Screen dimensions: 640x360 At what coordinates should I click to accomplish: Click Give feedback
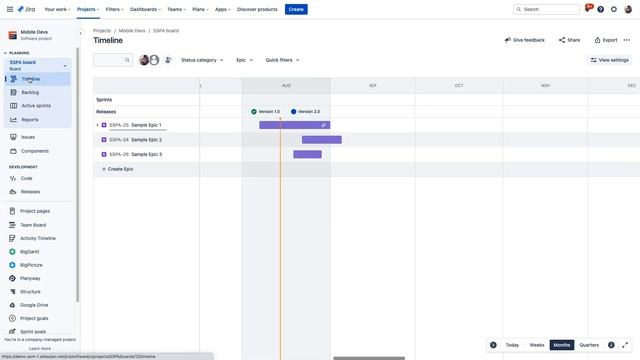524,40
